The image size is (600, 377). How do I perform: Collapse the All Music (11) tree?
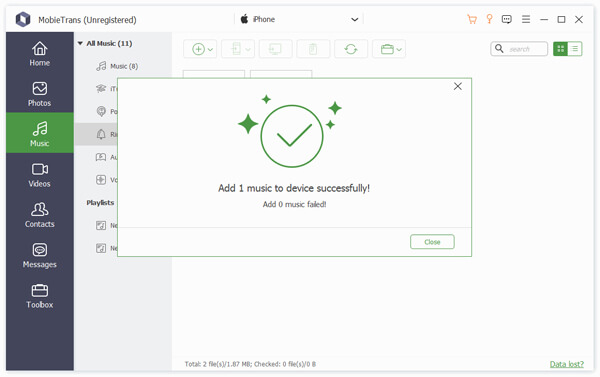coord(80,43)
